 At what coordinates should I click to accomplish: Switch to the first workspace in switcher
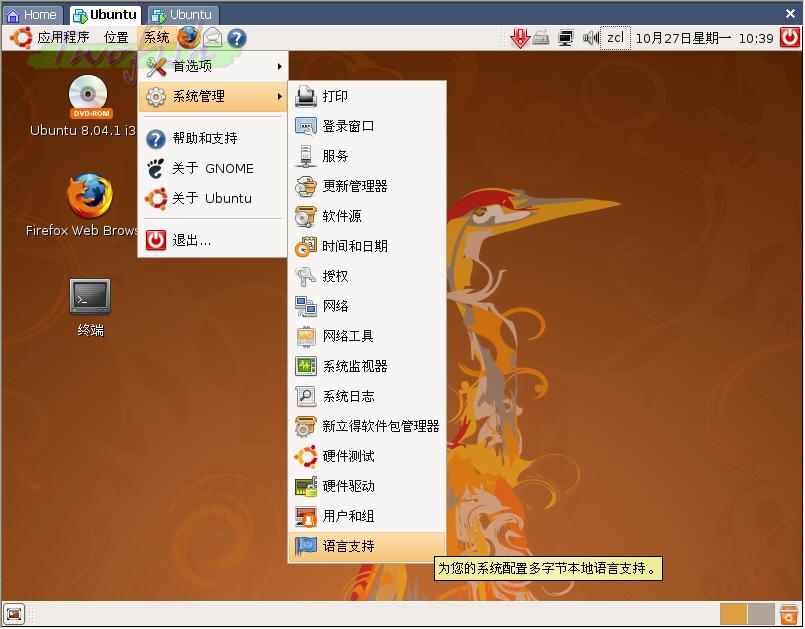coord(734,614)
